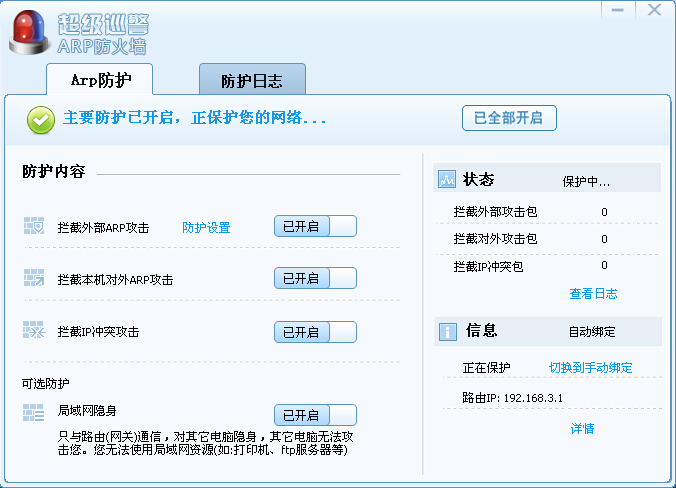Click the 拦截IP冲突攻击 icon

[34, 330]
